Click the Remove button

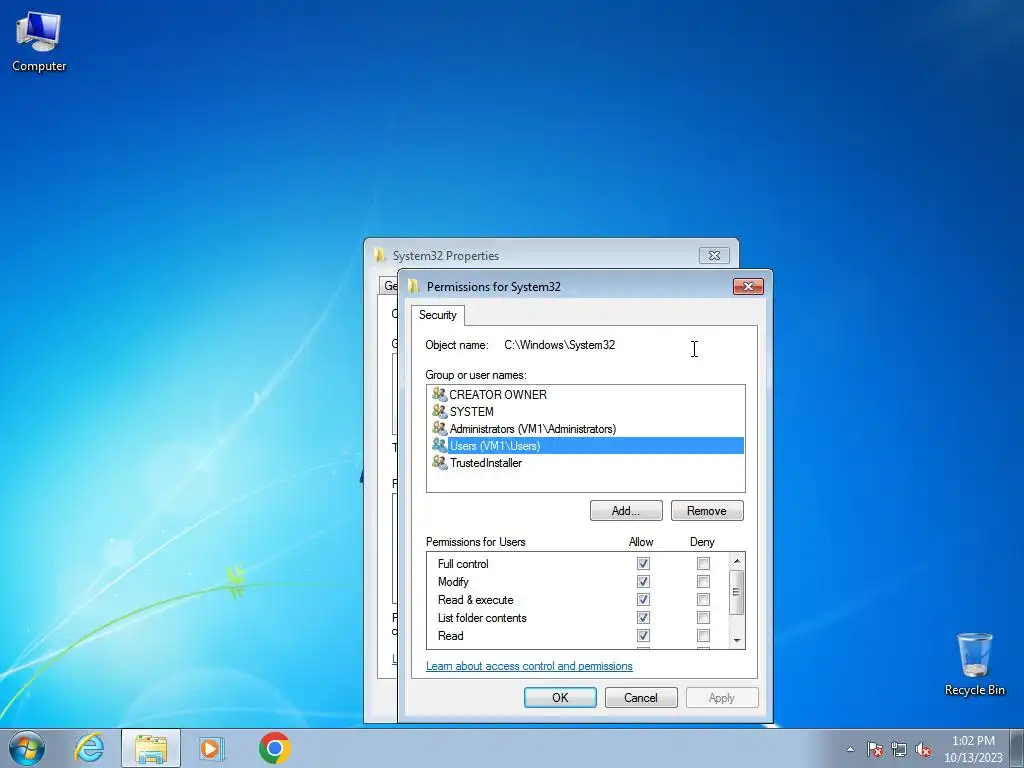tap(707, 511)
